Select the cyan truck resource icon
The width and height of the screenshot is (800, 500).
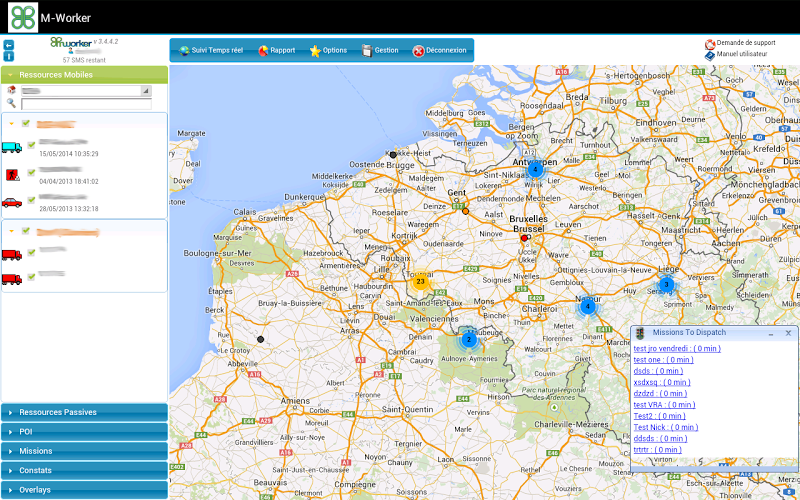(12, 147)
